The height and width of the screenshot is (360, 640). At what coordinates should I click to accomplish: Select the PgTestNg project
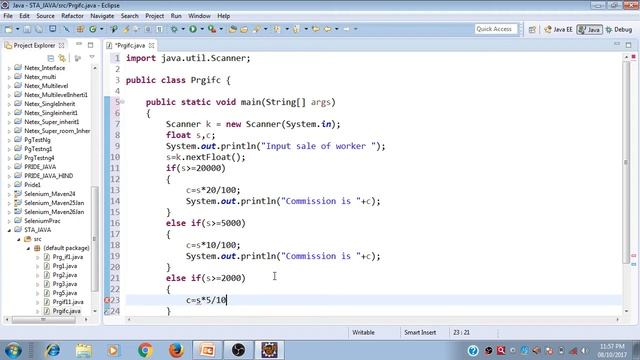[x=37, y=140]
